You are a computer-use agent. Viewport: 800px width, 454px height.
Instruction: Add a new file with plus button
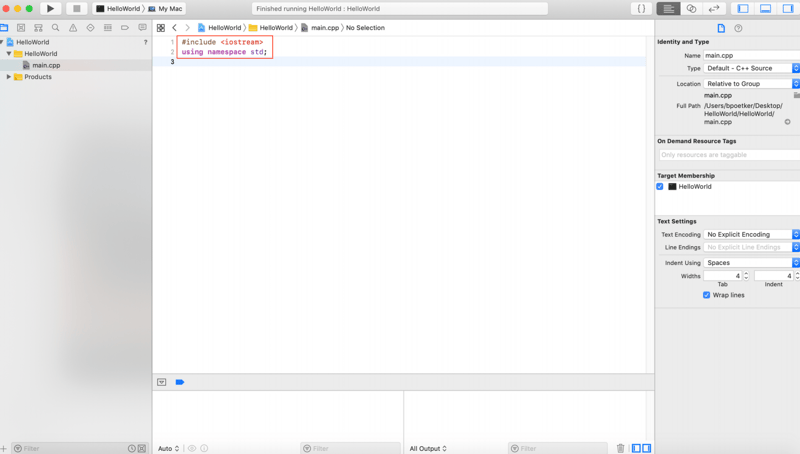4,448
